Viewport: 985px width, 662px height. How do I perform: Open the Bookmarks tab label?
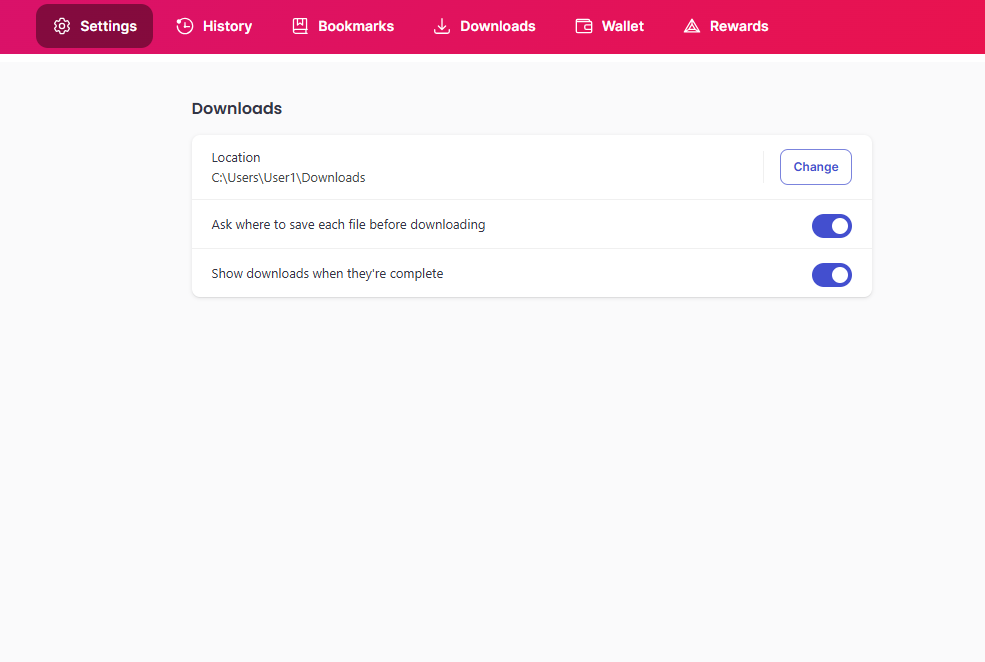pos(356,26)
